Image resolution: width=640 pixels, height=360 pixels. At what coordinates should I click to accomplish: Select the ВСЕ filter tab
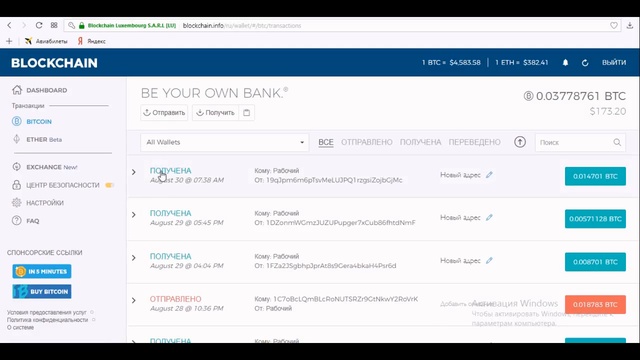tap(326, 142)
